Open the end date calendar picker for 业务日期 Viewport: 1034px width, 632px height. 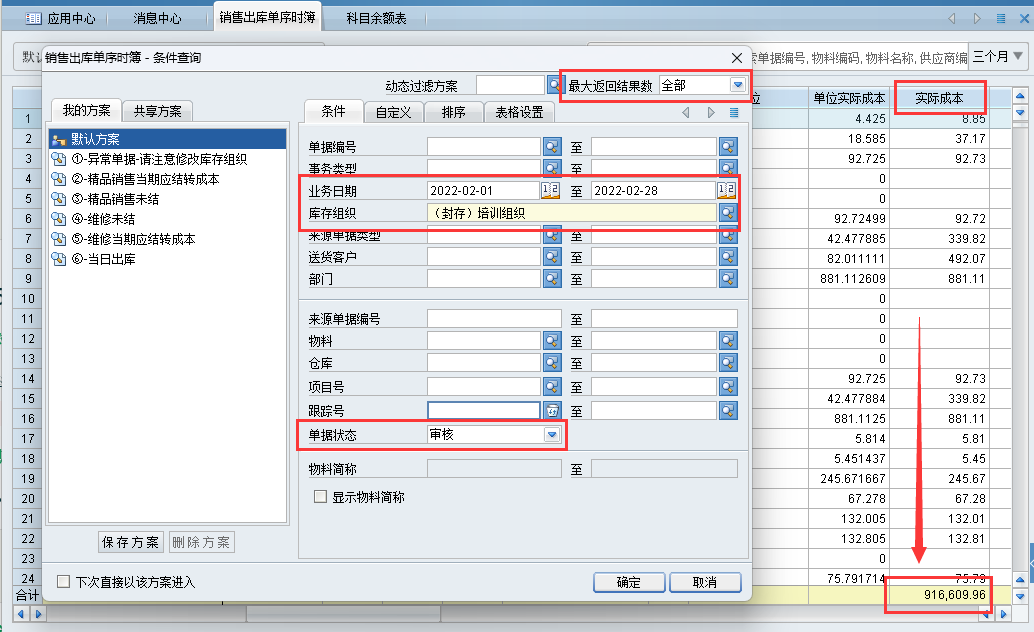tap(727, 190)
